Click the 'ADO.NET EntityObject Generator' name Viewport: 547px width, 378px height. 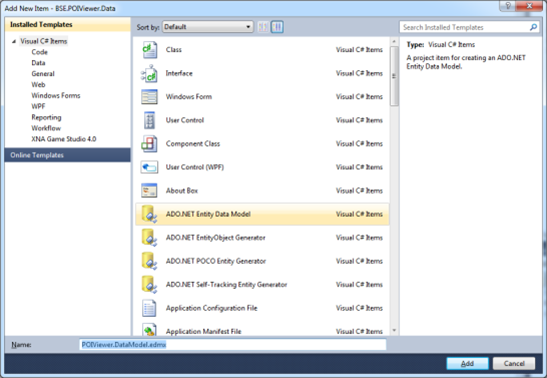[216, 238]
